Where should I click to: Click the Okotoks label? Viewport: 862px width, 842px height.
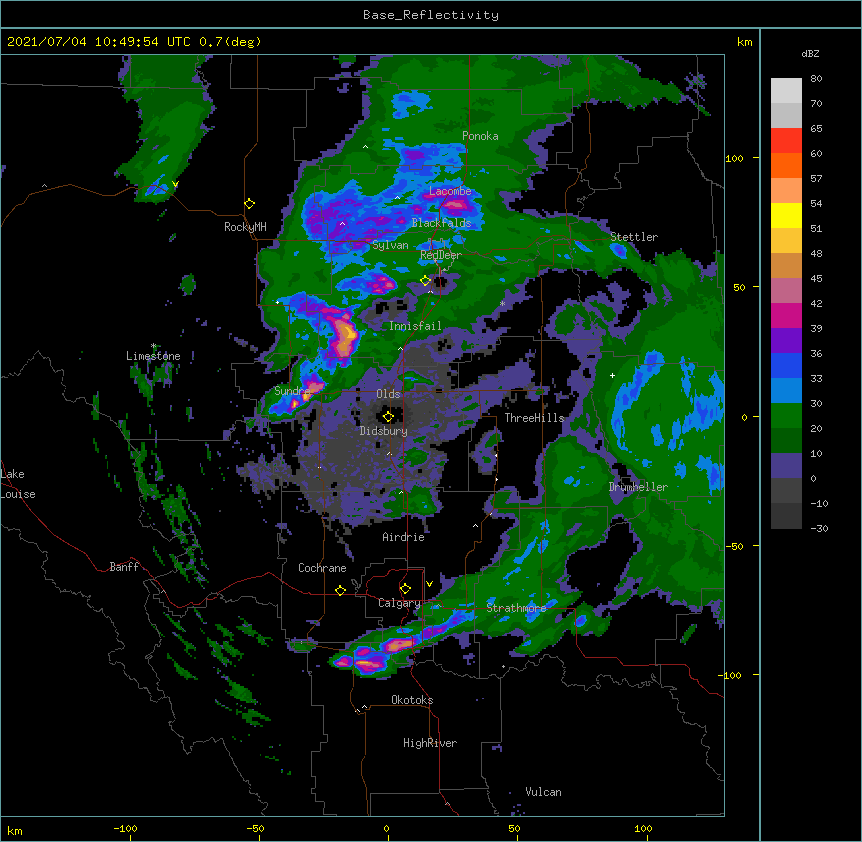412,700
